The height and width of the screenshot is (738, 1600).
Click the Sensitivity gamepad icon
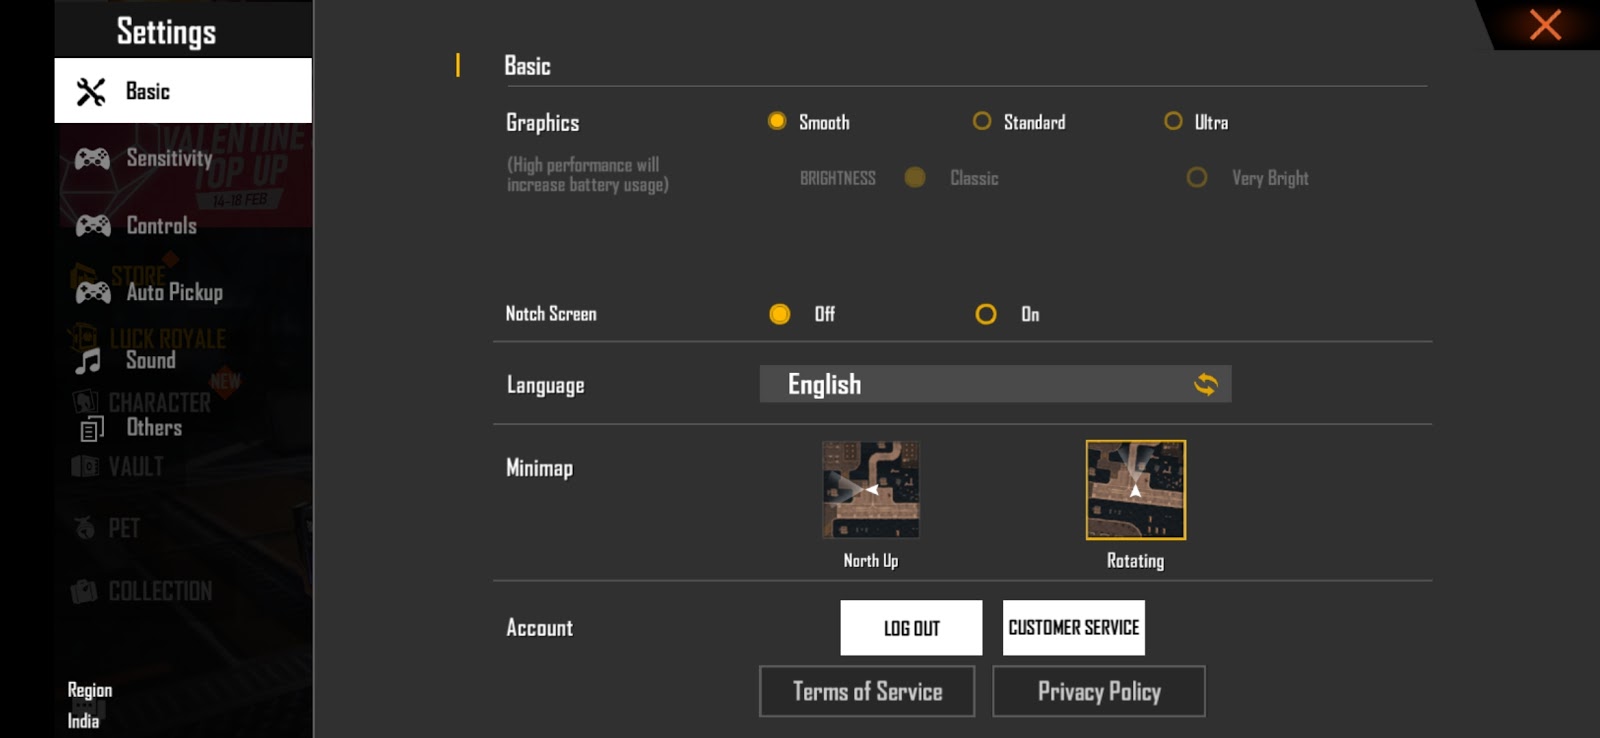(x=92, y=158)
